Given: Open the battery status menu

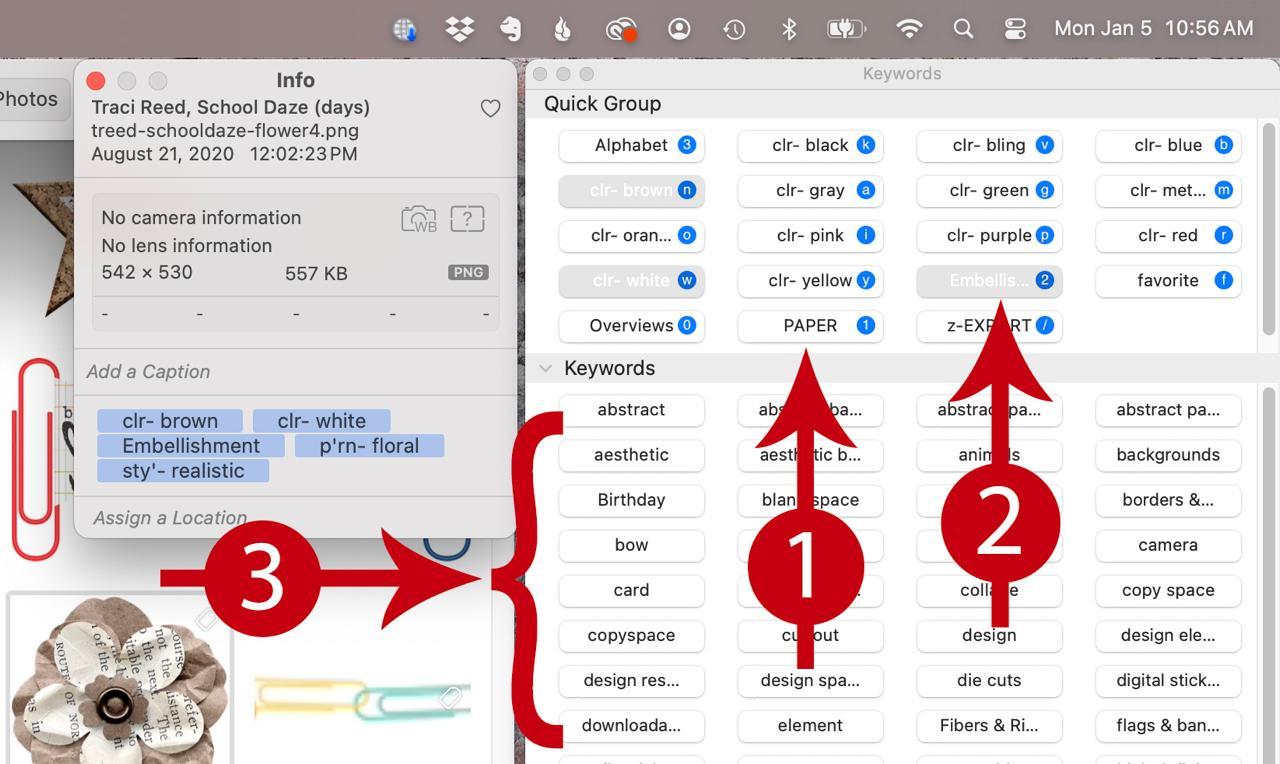Looking at the screenshot, I should click(x=846, y=29).
